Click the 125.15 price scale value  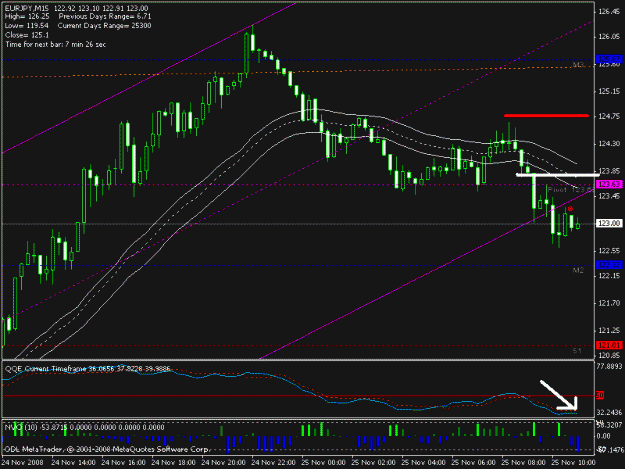(x=609, y=91)
